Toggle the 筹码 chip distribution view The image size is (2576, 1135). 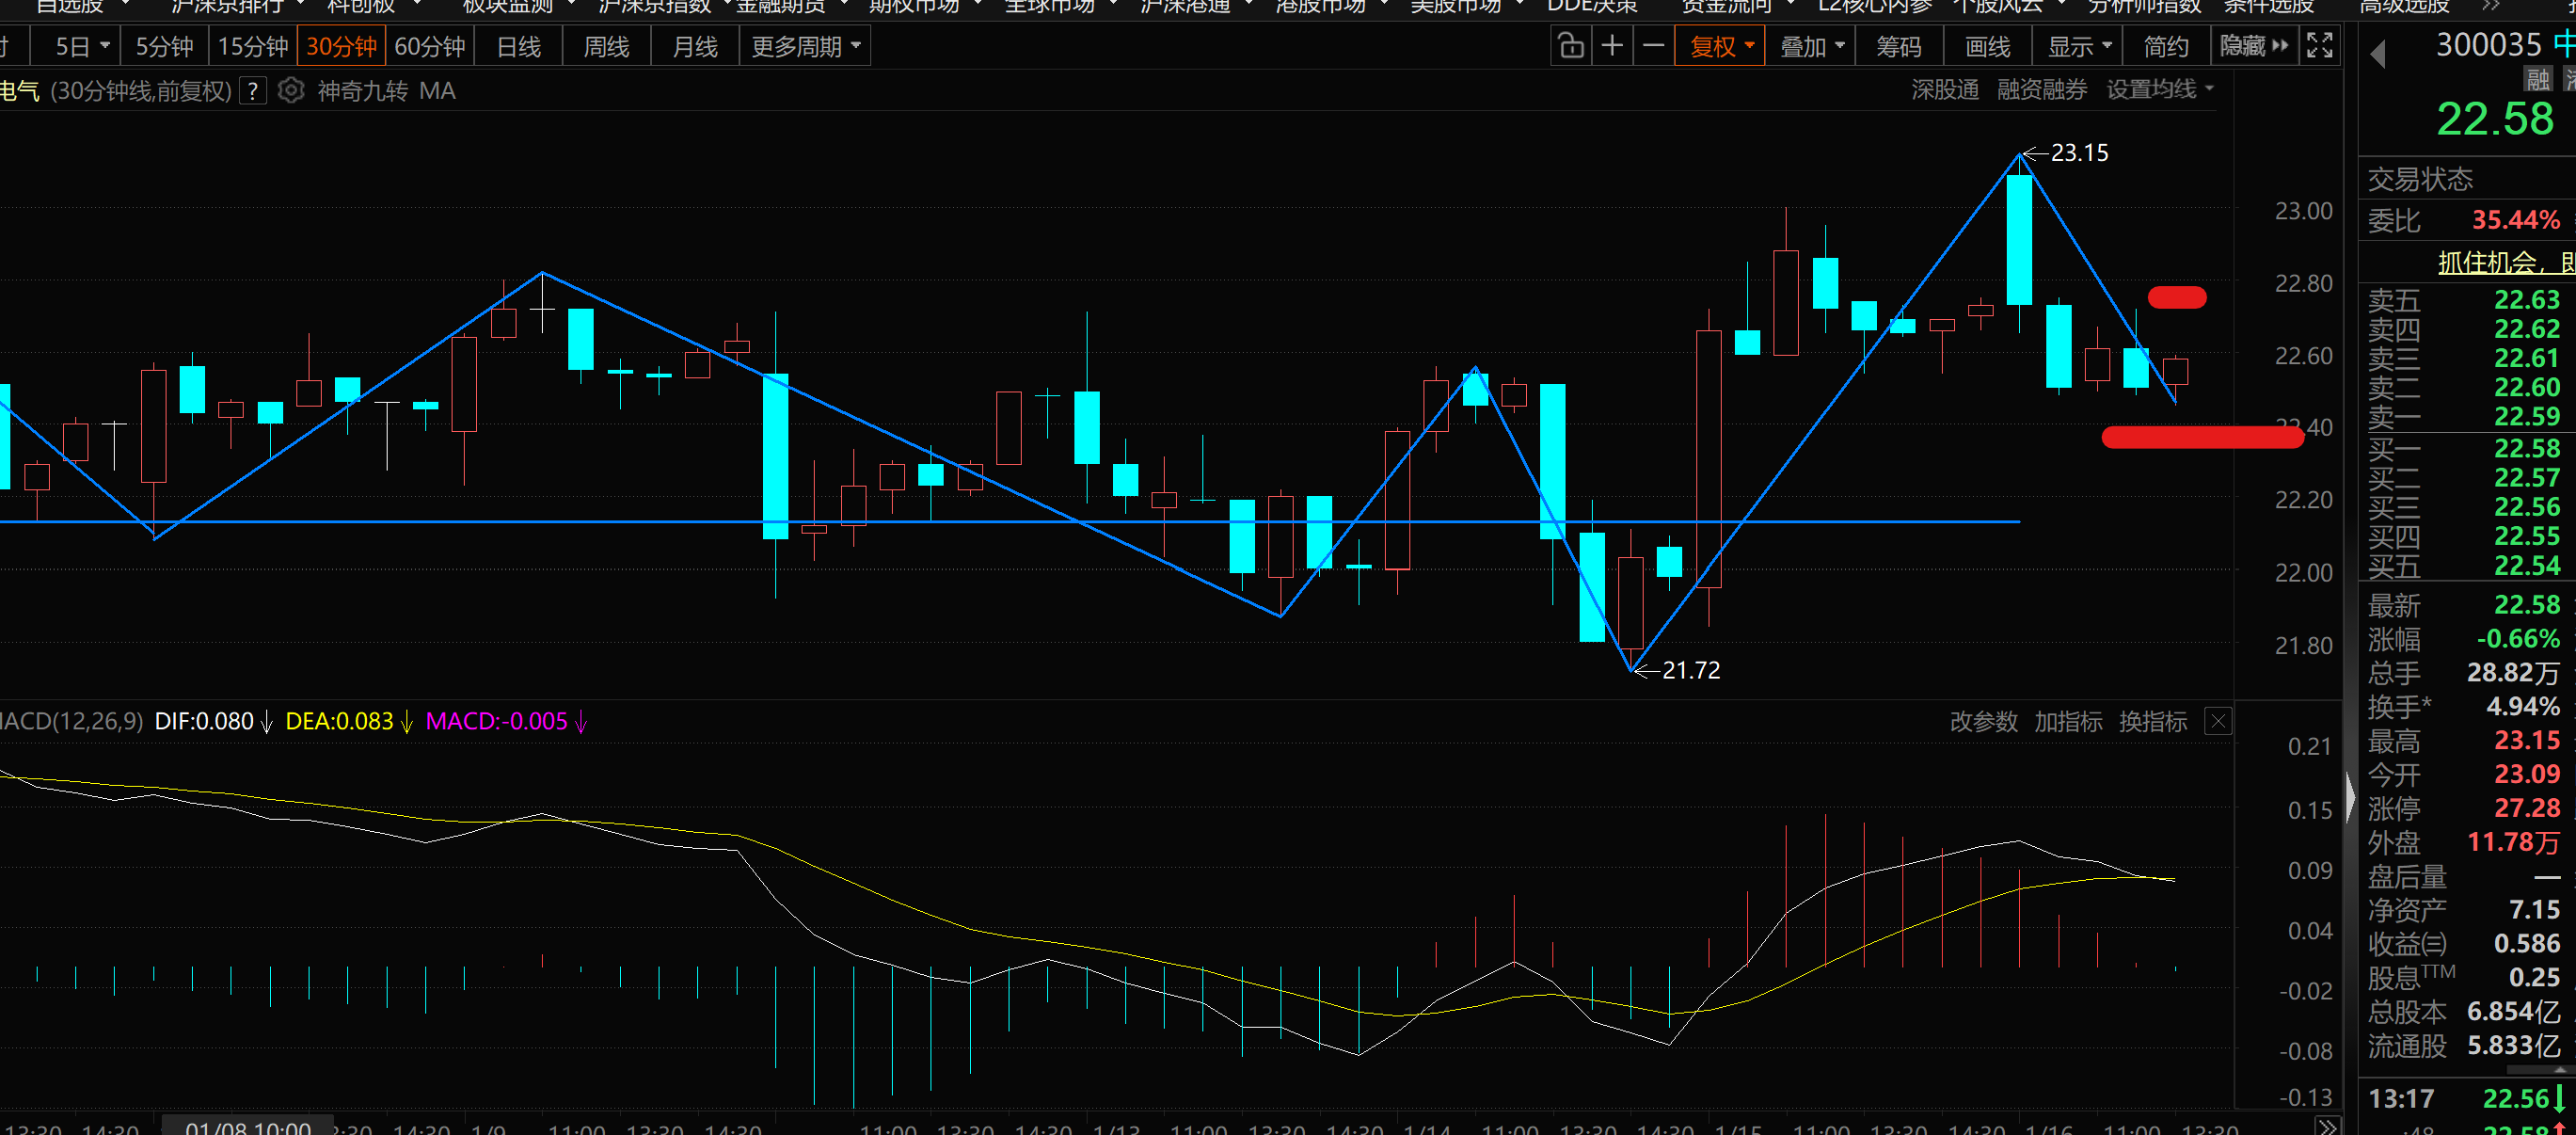pos(1898,47)
